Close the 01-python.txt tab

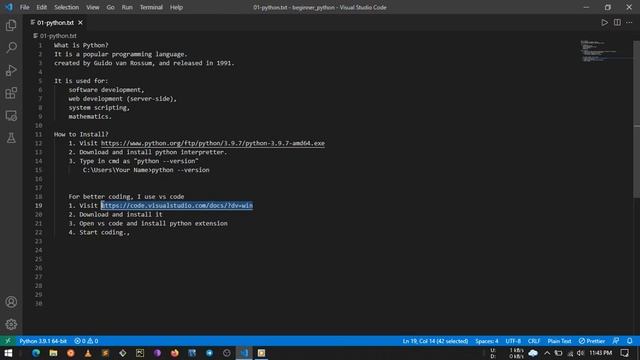click(x=80, y=23)
